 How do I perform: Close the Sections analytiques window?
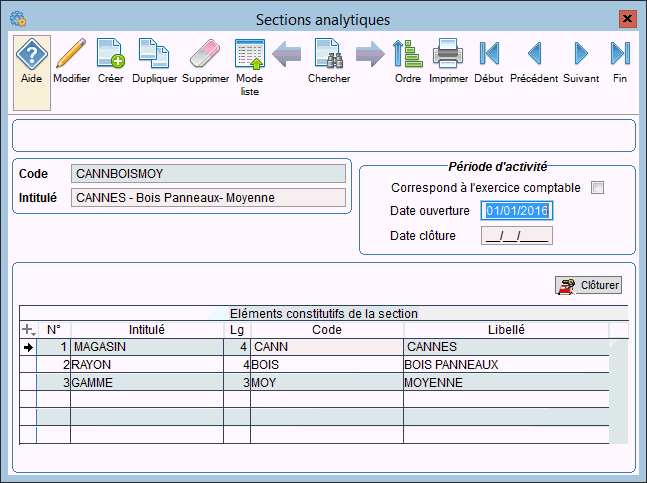click(x=627, y=19)
